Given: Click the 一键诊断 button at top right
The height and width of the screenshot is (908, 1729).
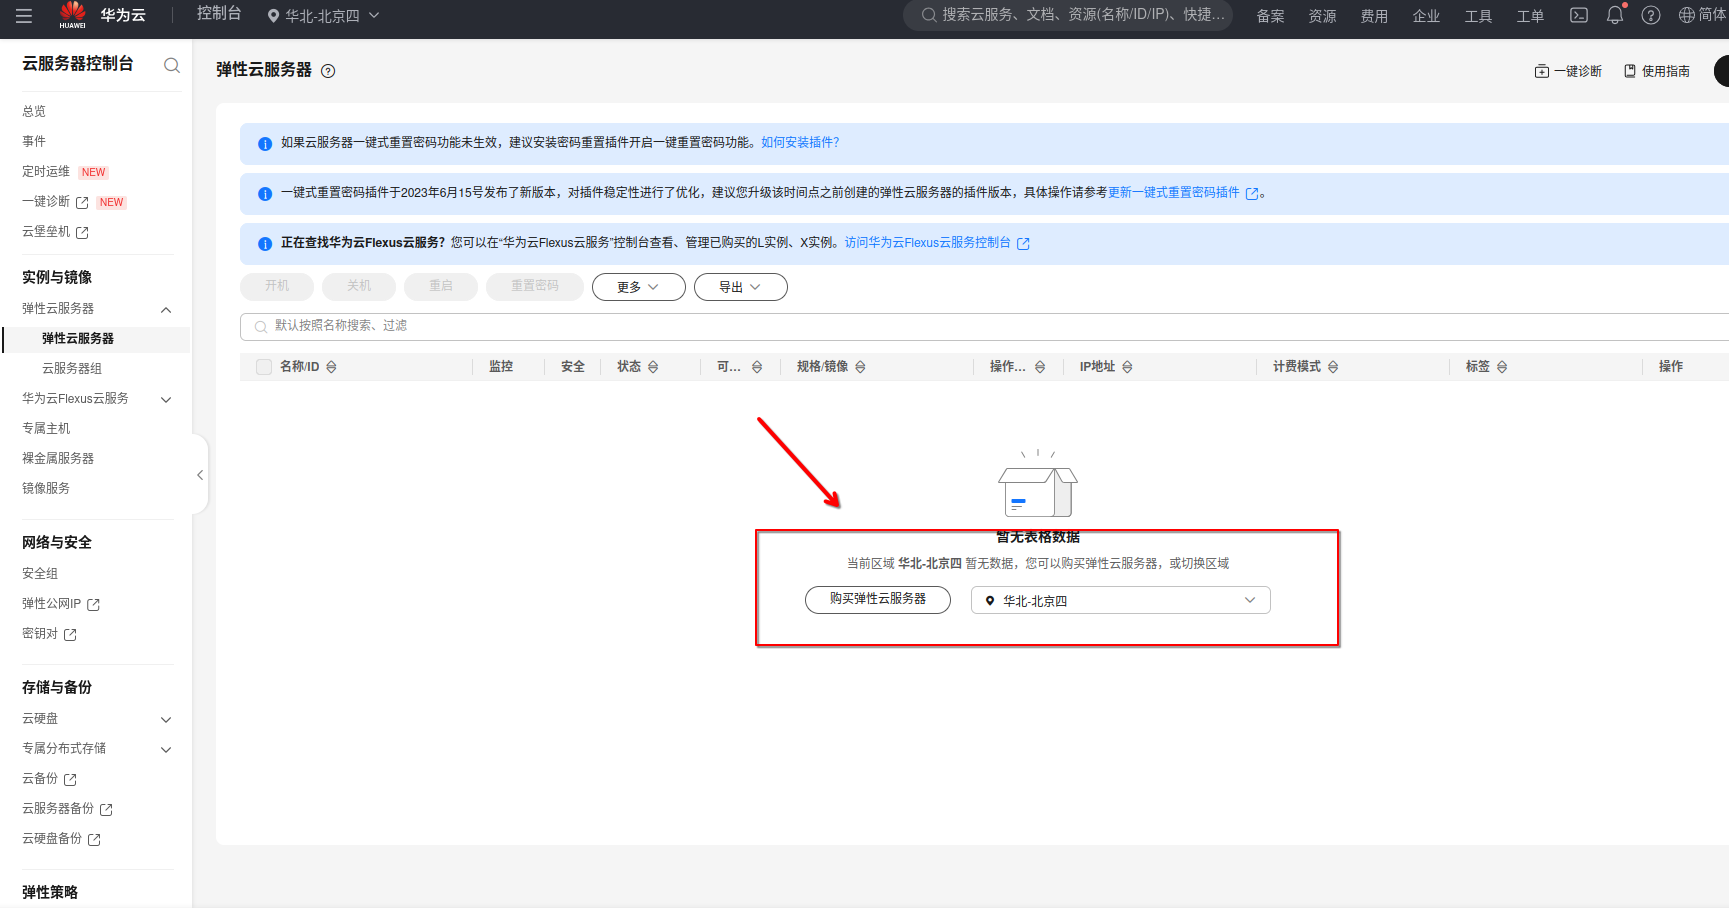Looking at the screenshot, I should coord(1568,71).
